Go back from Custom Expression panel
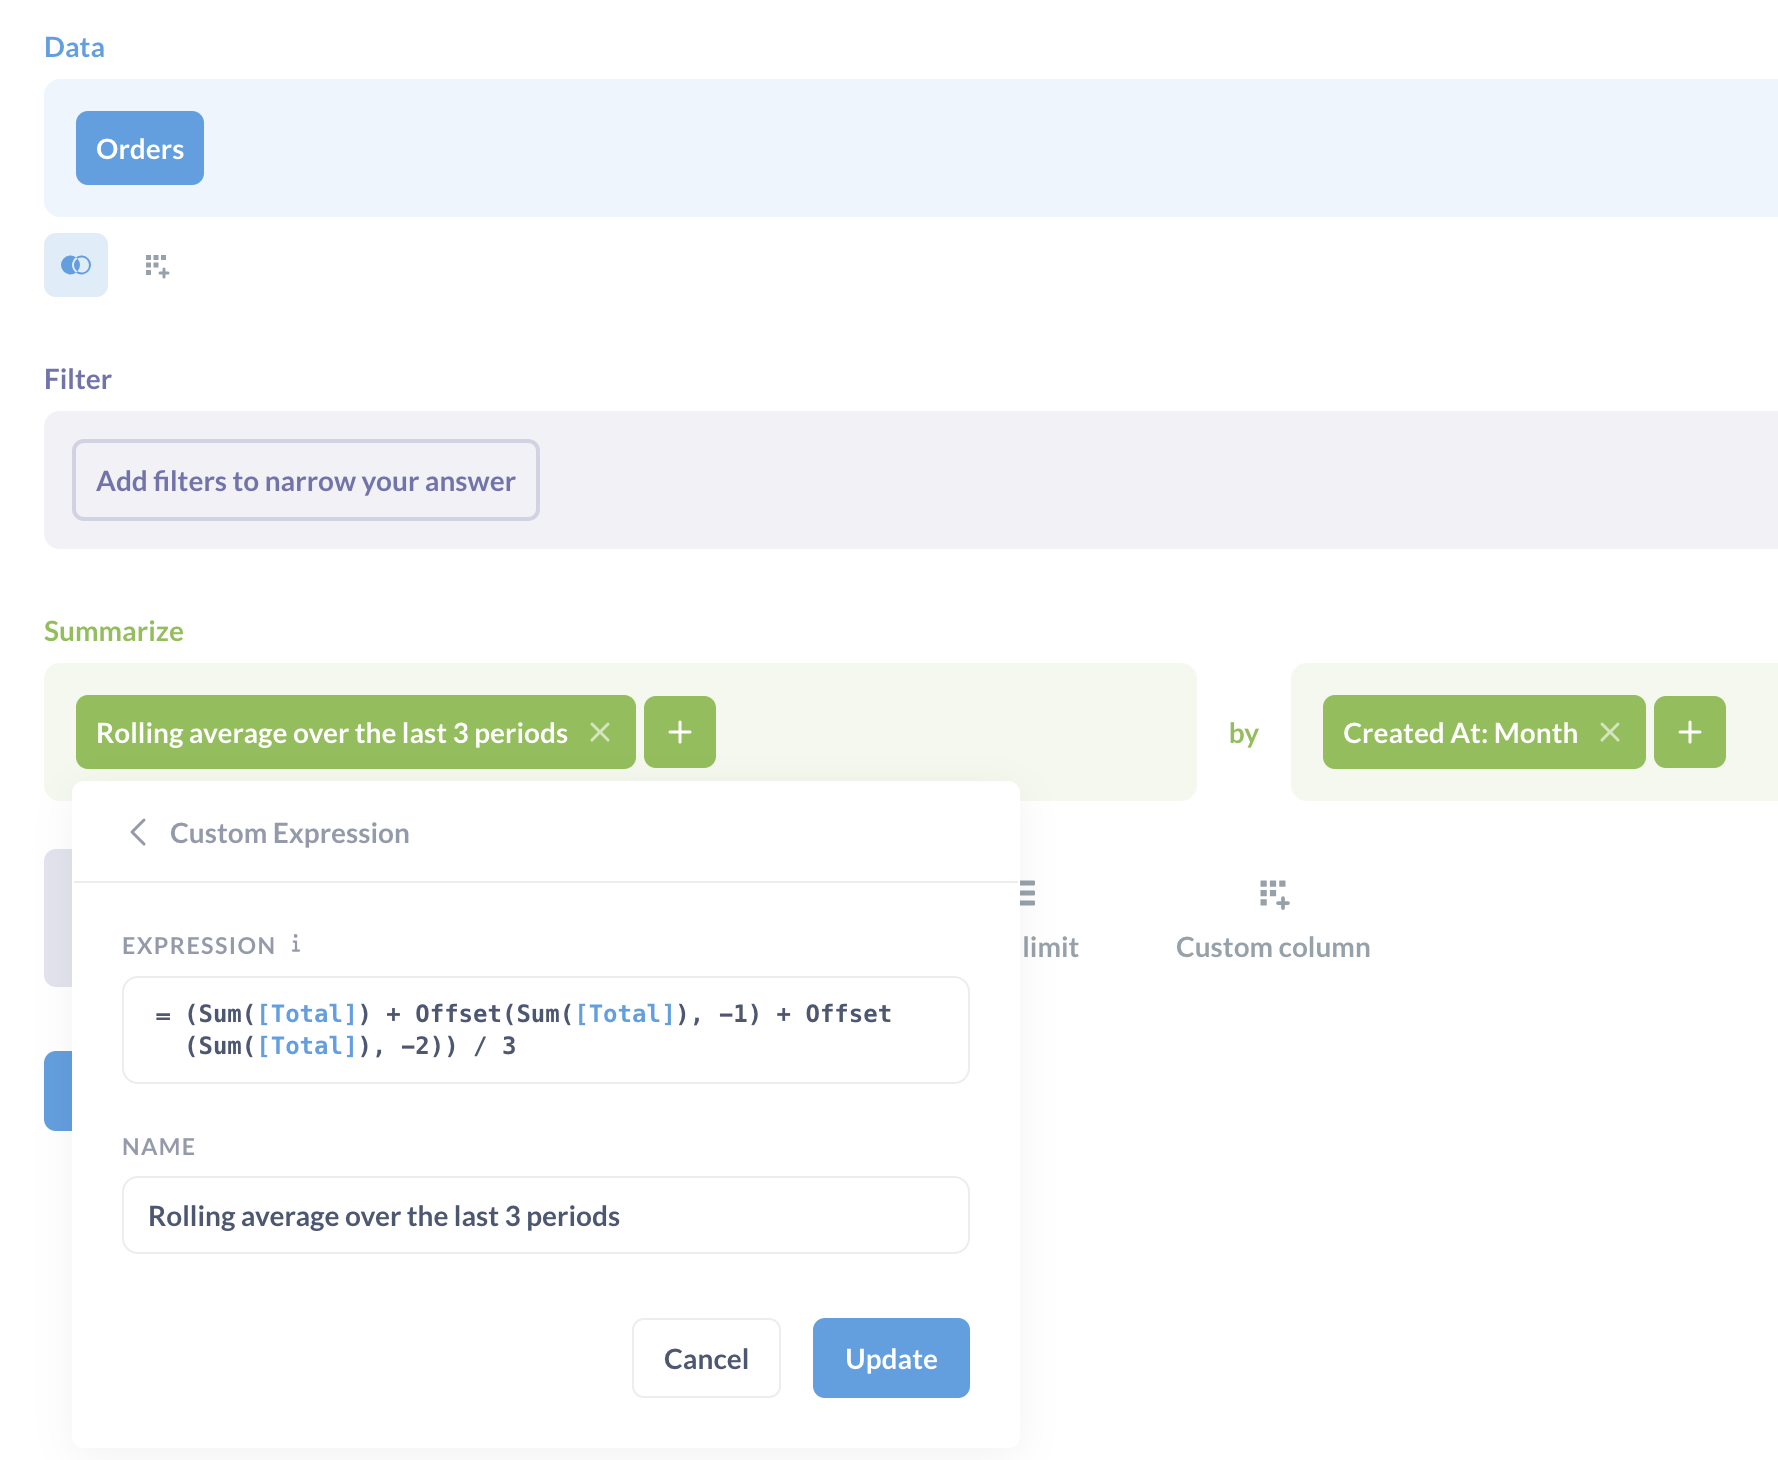This screenshot has width=1778, height=1460. point(139,832)
